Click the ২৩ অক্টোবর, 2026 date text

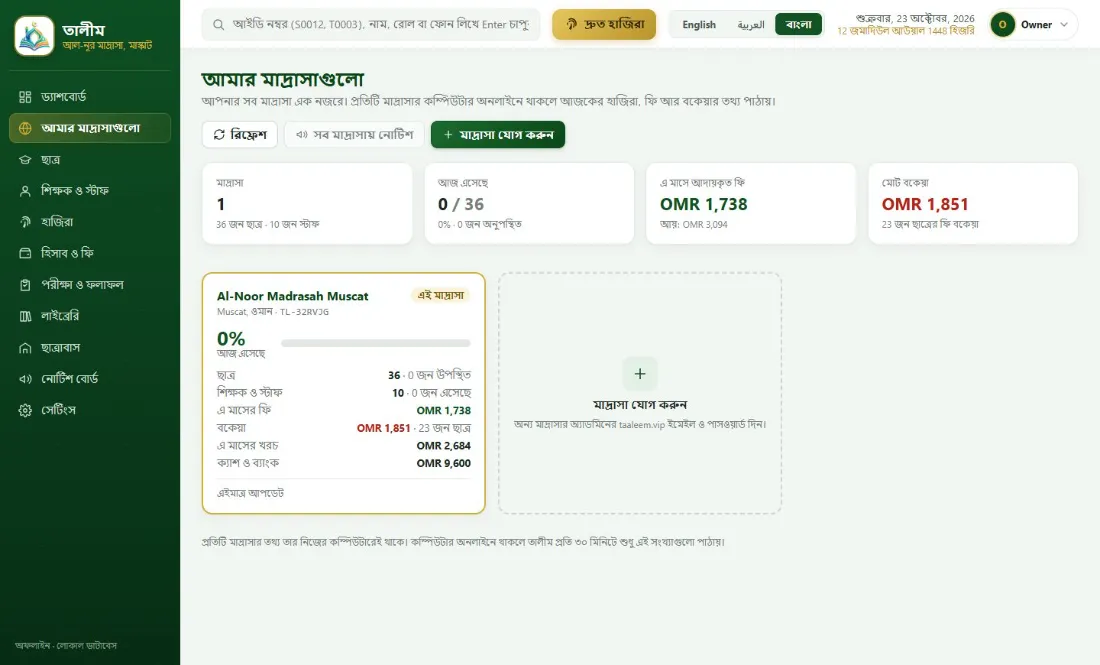pos(915,18)
